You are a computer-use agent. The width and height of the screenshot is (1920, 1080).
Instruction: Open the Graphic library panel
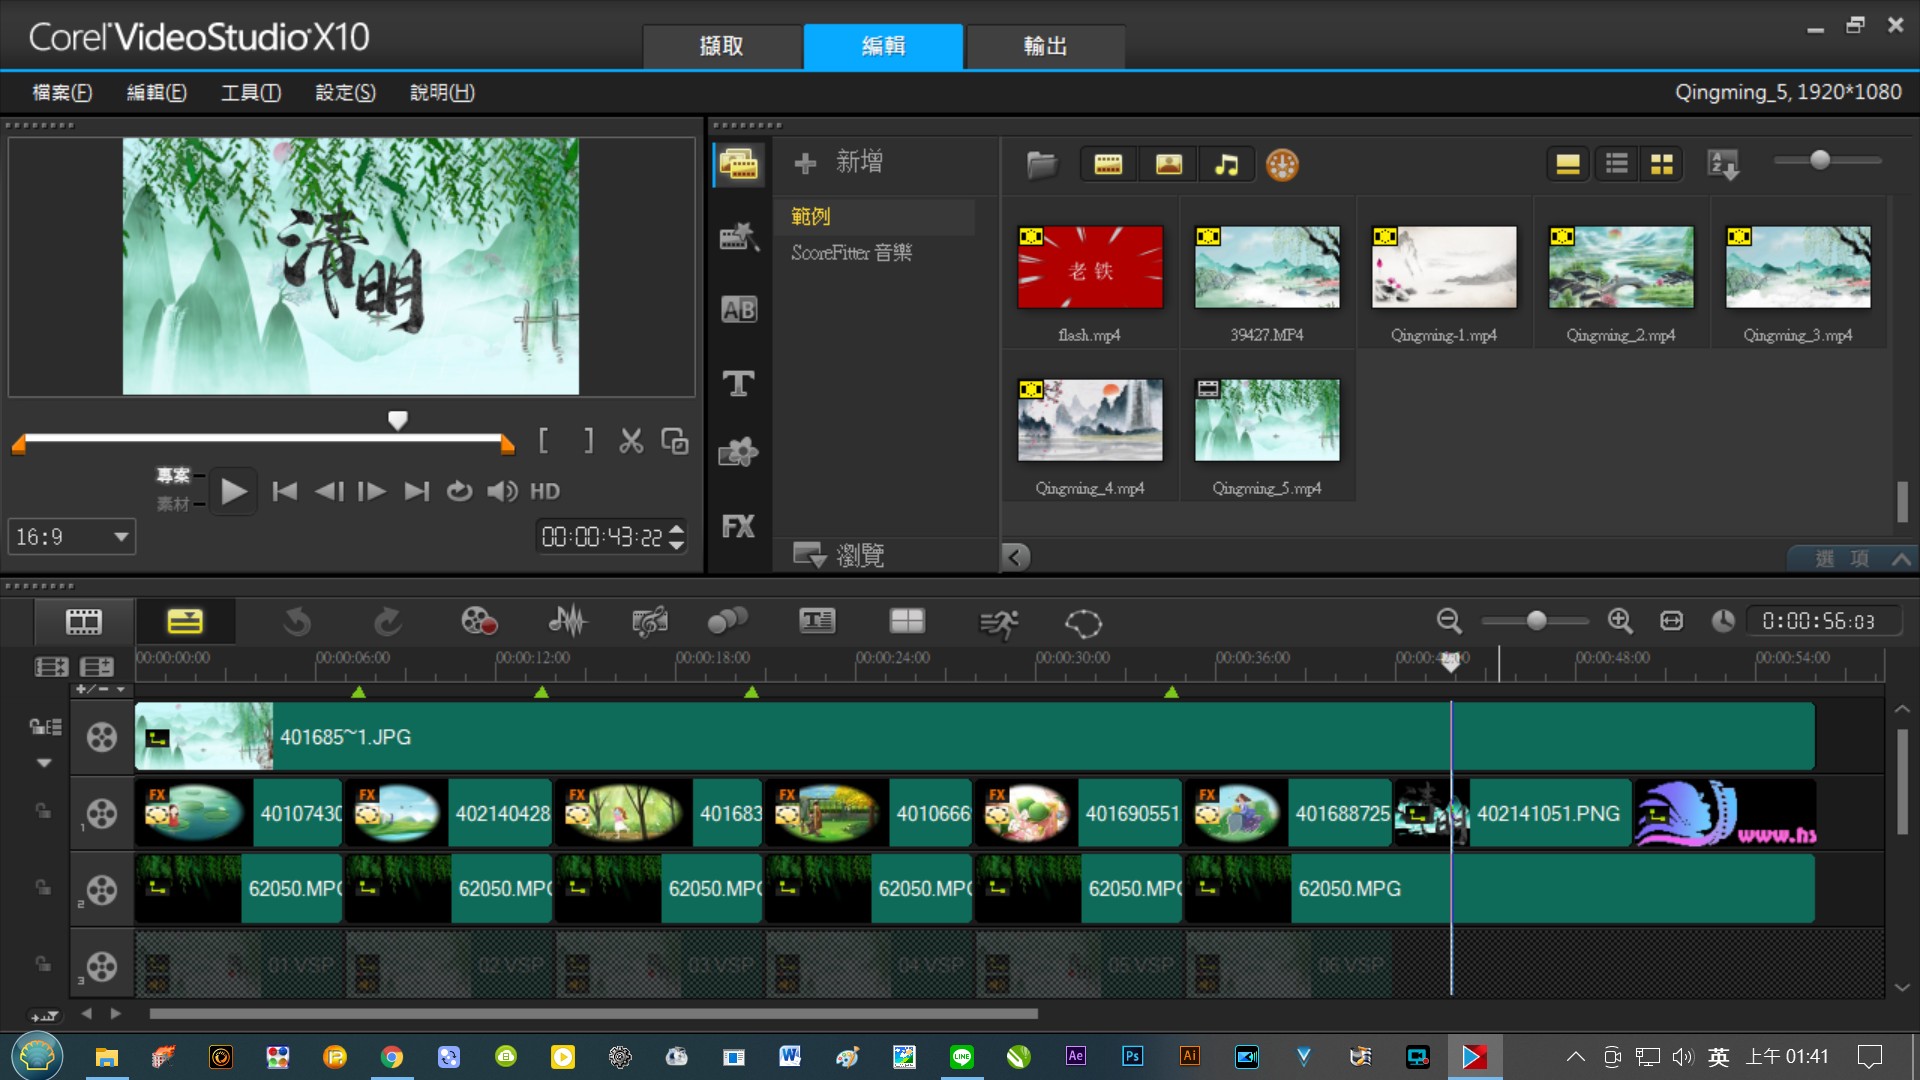click(x=739, y=453)
